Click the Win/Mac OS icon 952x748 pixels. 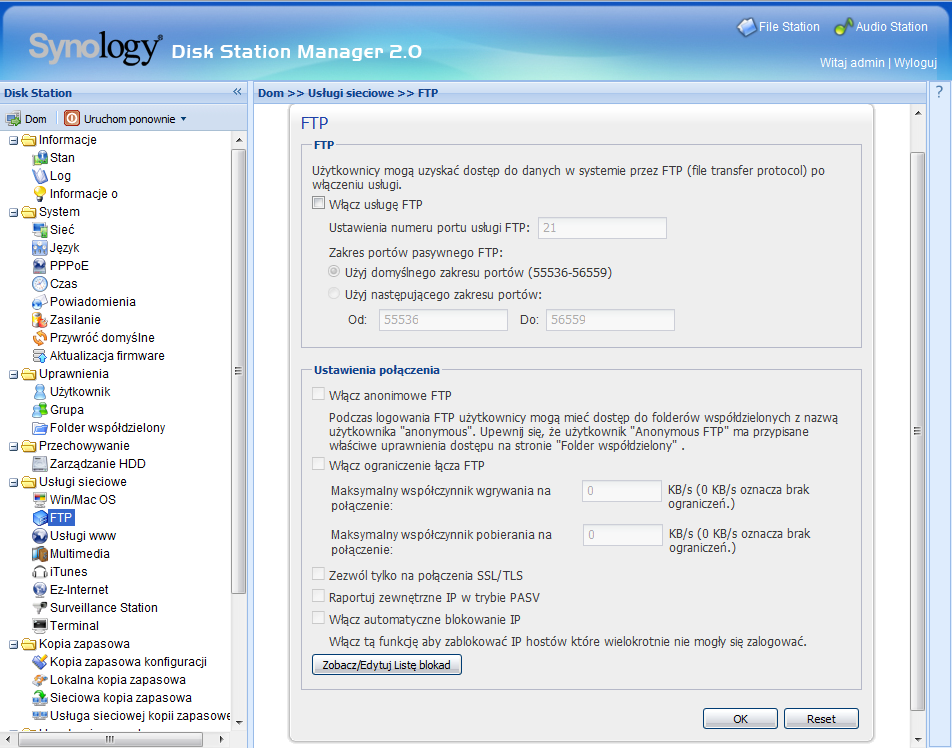[x=40, y=500]
